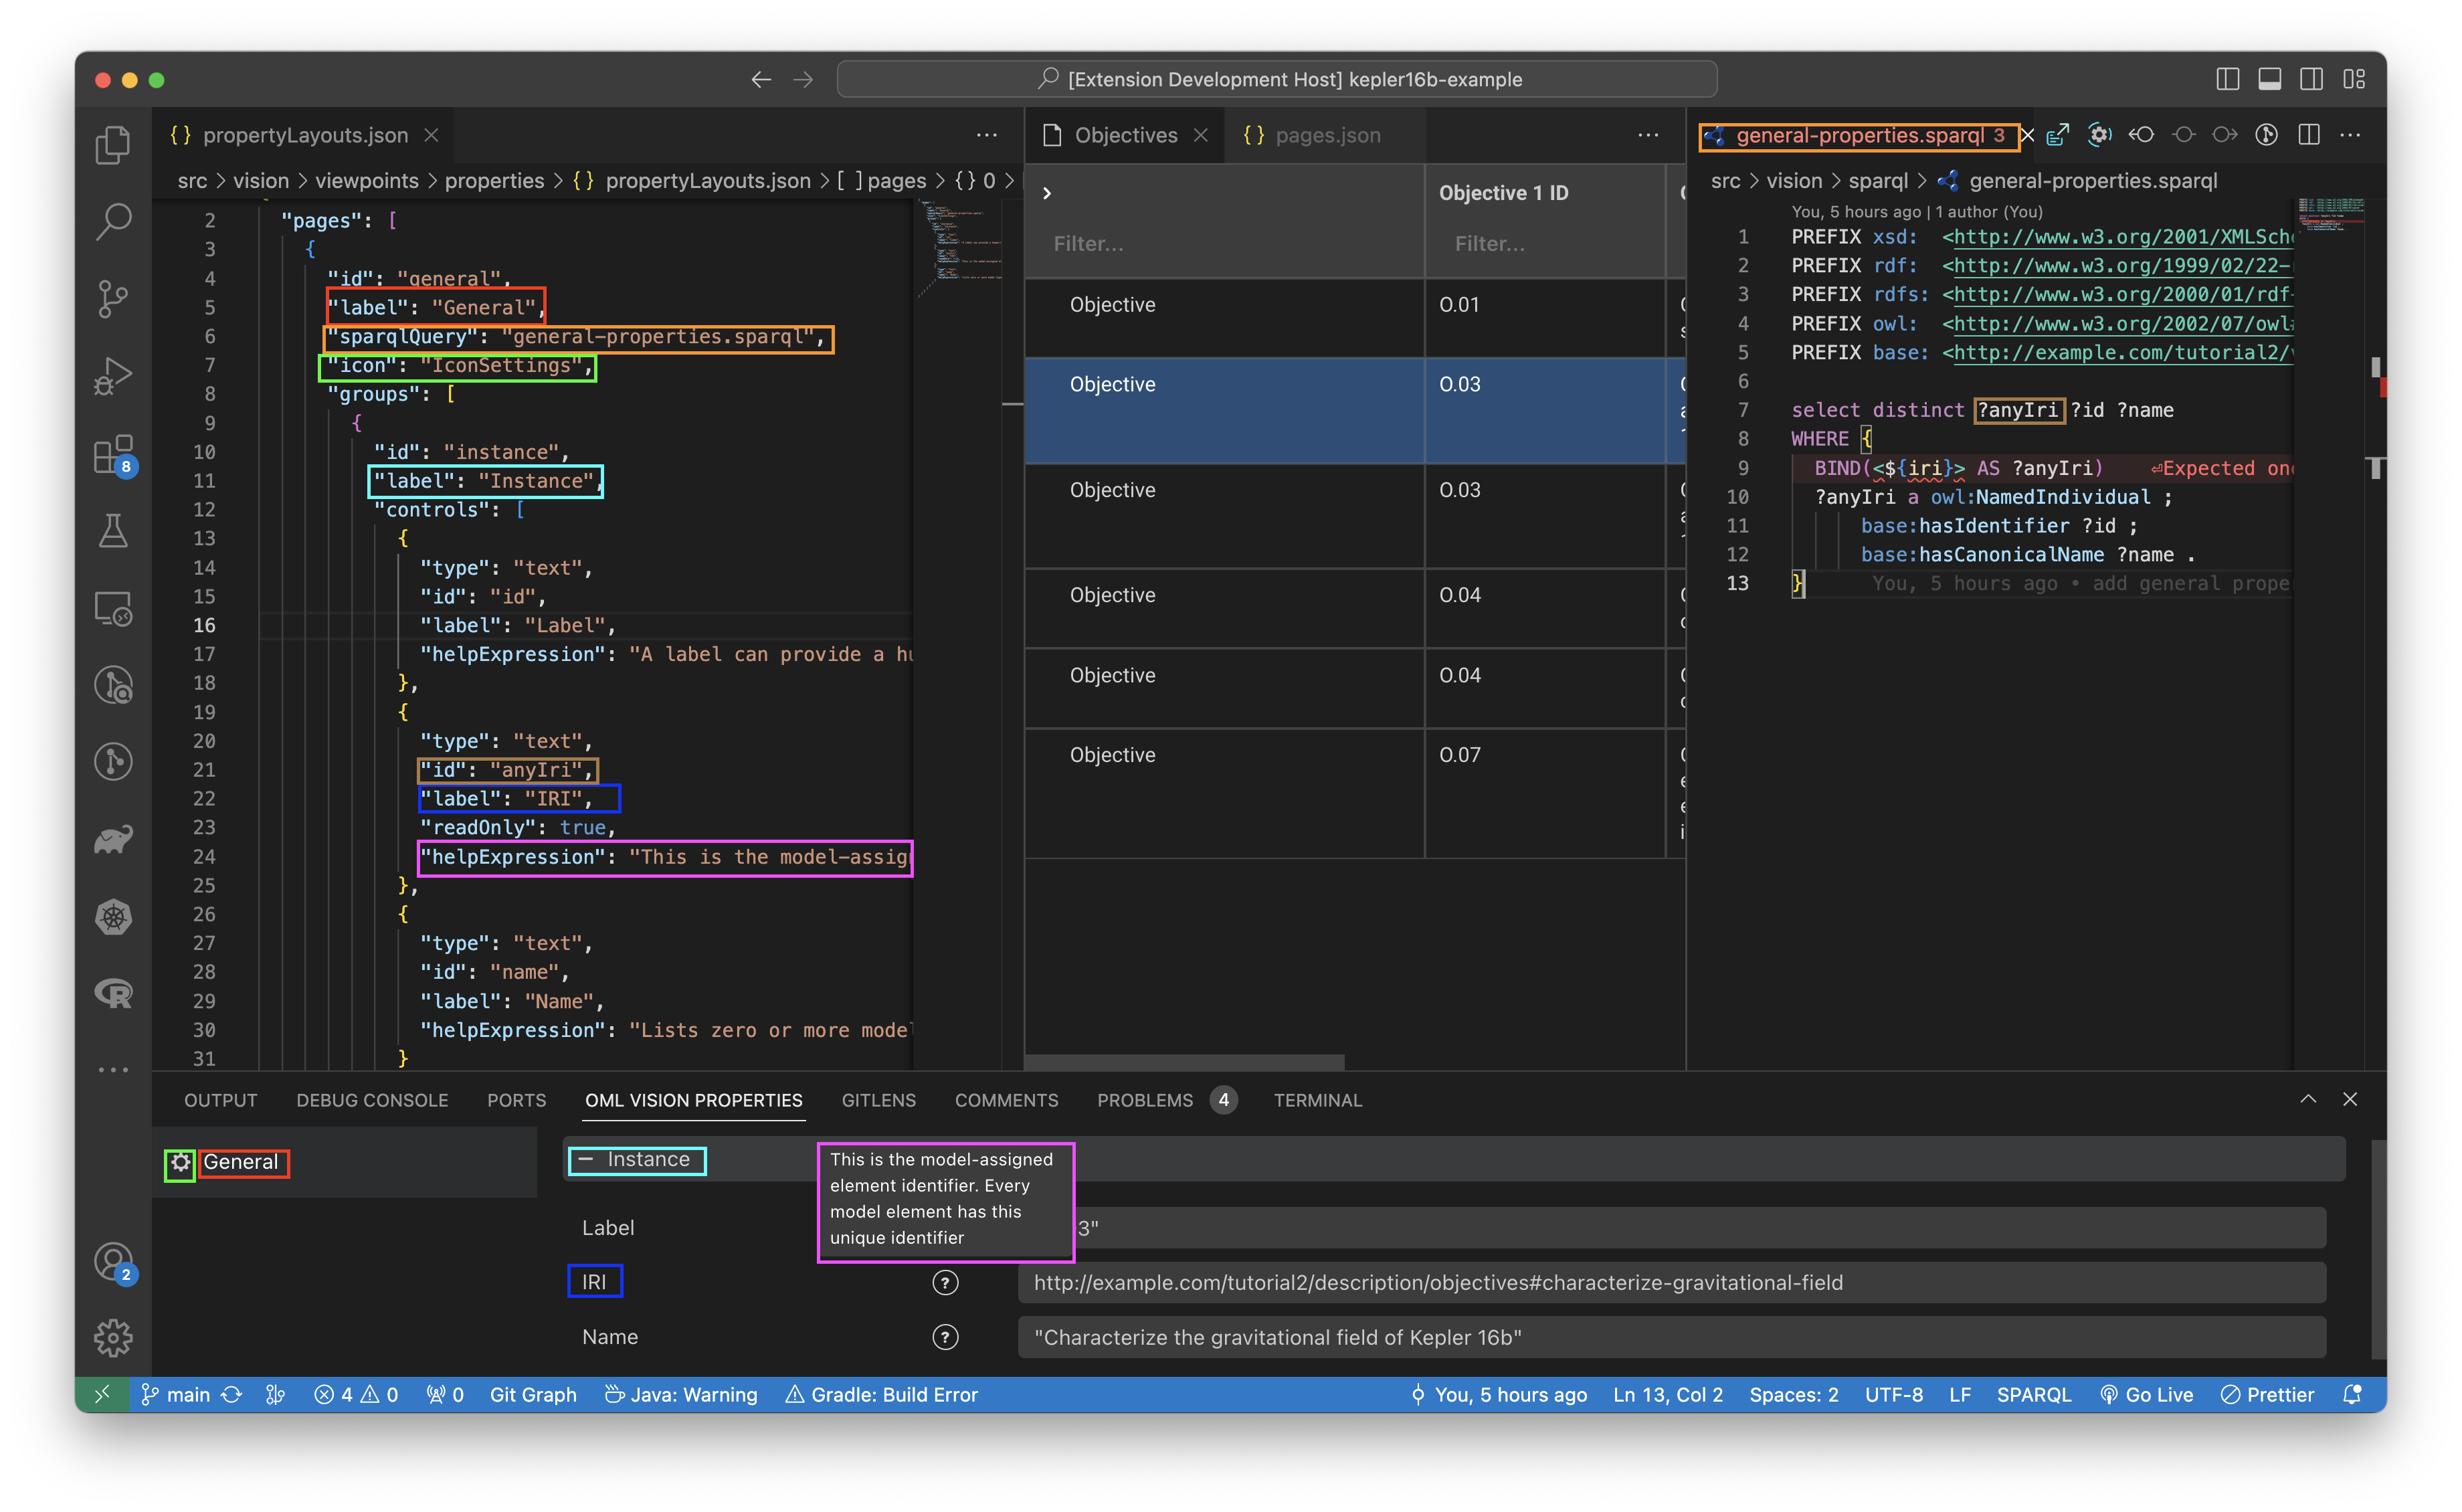Click the SPARQL language mode indicator

2033,1395
